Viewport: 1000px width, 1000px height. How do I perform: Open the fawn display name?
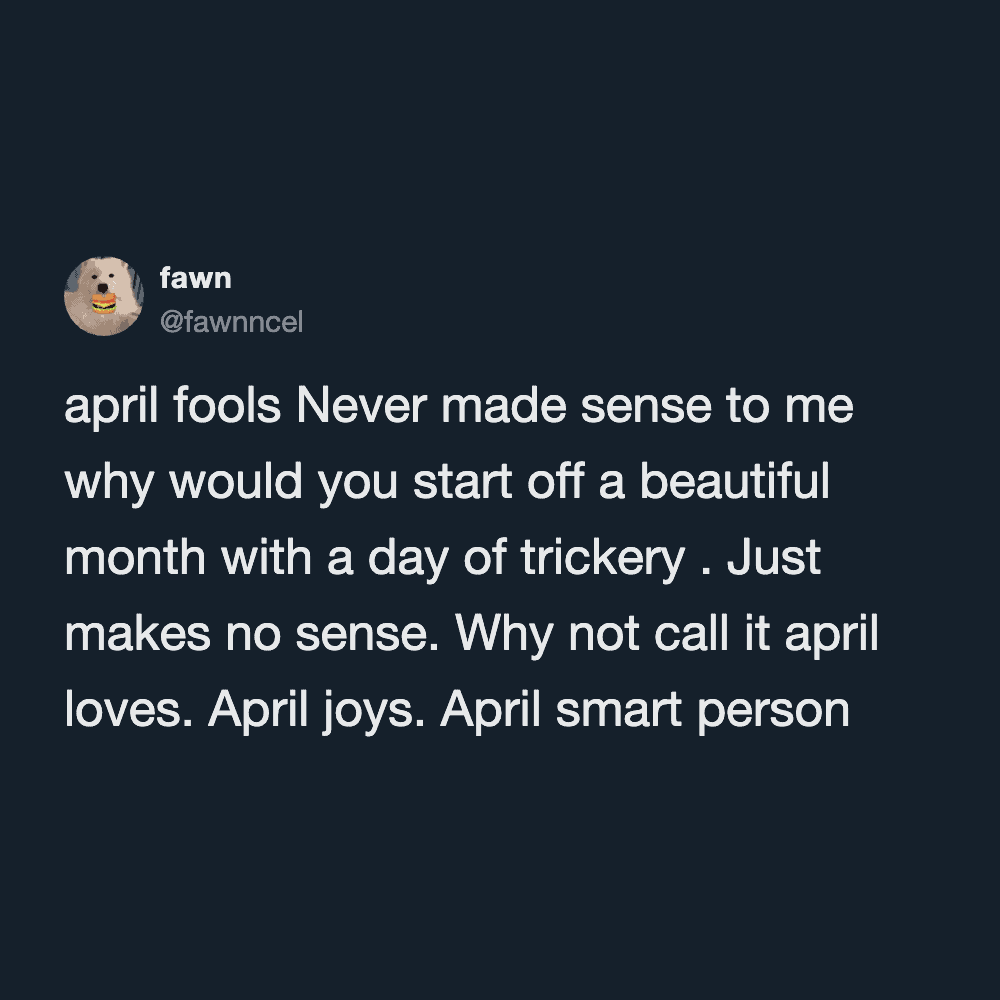pos(195,279)
